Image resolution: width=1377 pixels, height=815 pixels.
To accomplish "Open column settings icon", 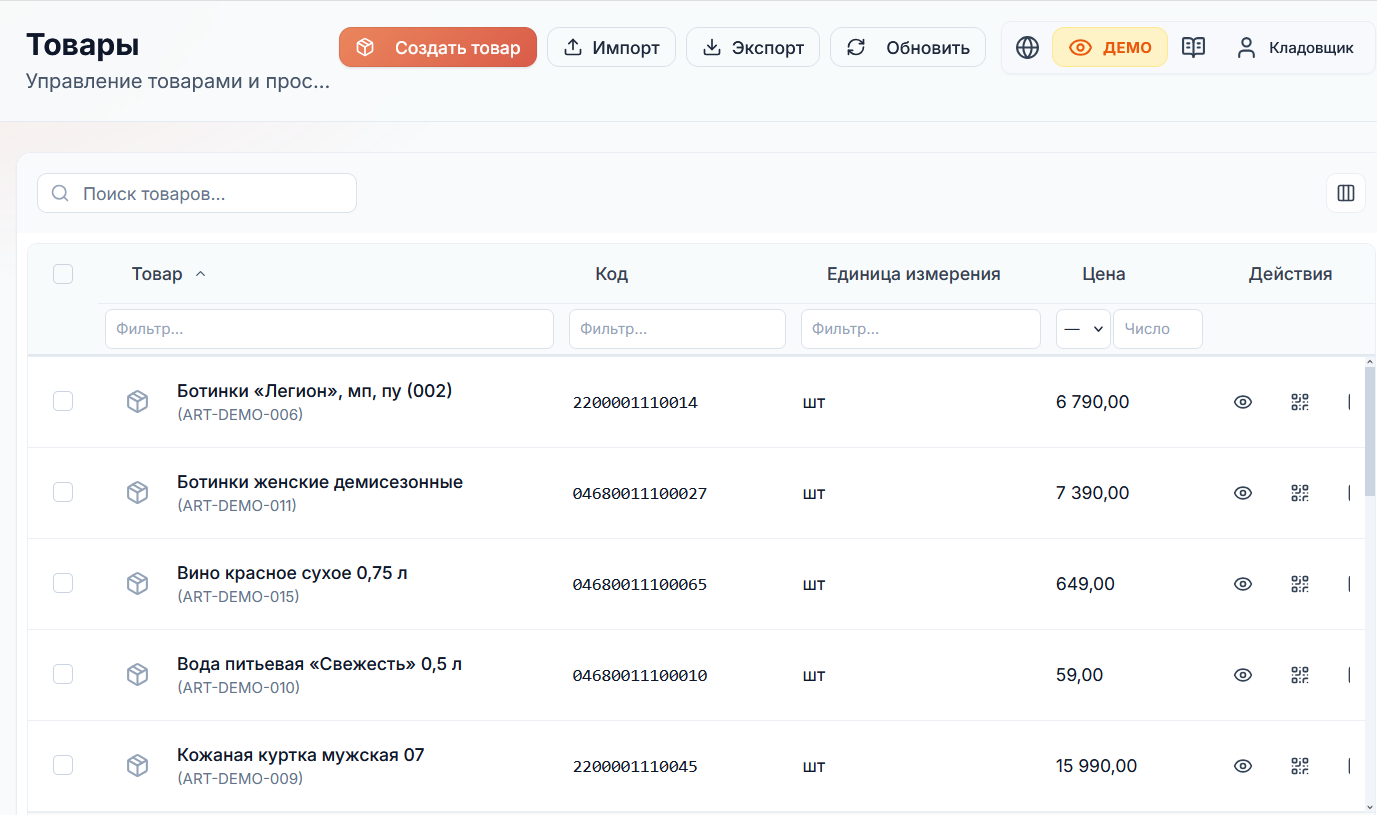I will point(1346,193).
